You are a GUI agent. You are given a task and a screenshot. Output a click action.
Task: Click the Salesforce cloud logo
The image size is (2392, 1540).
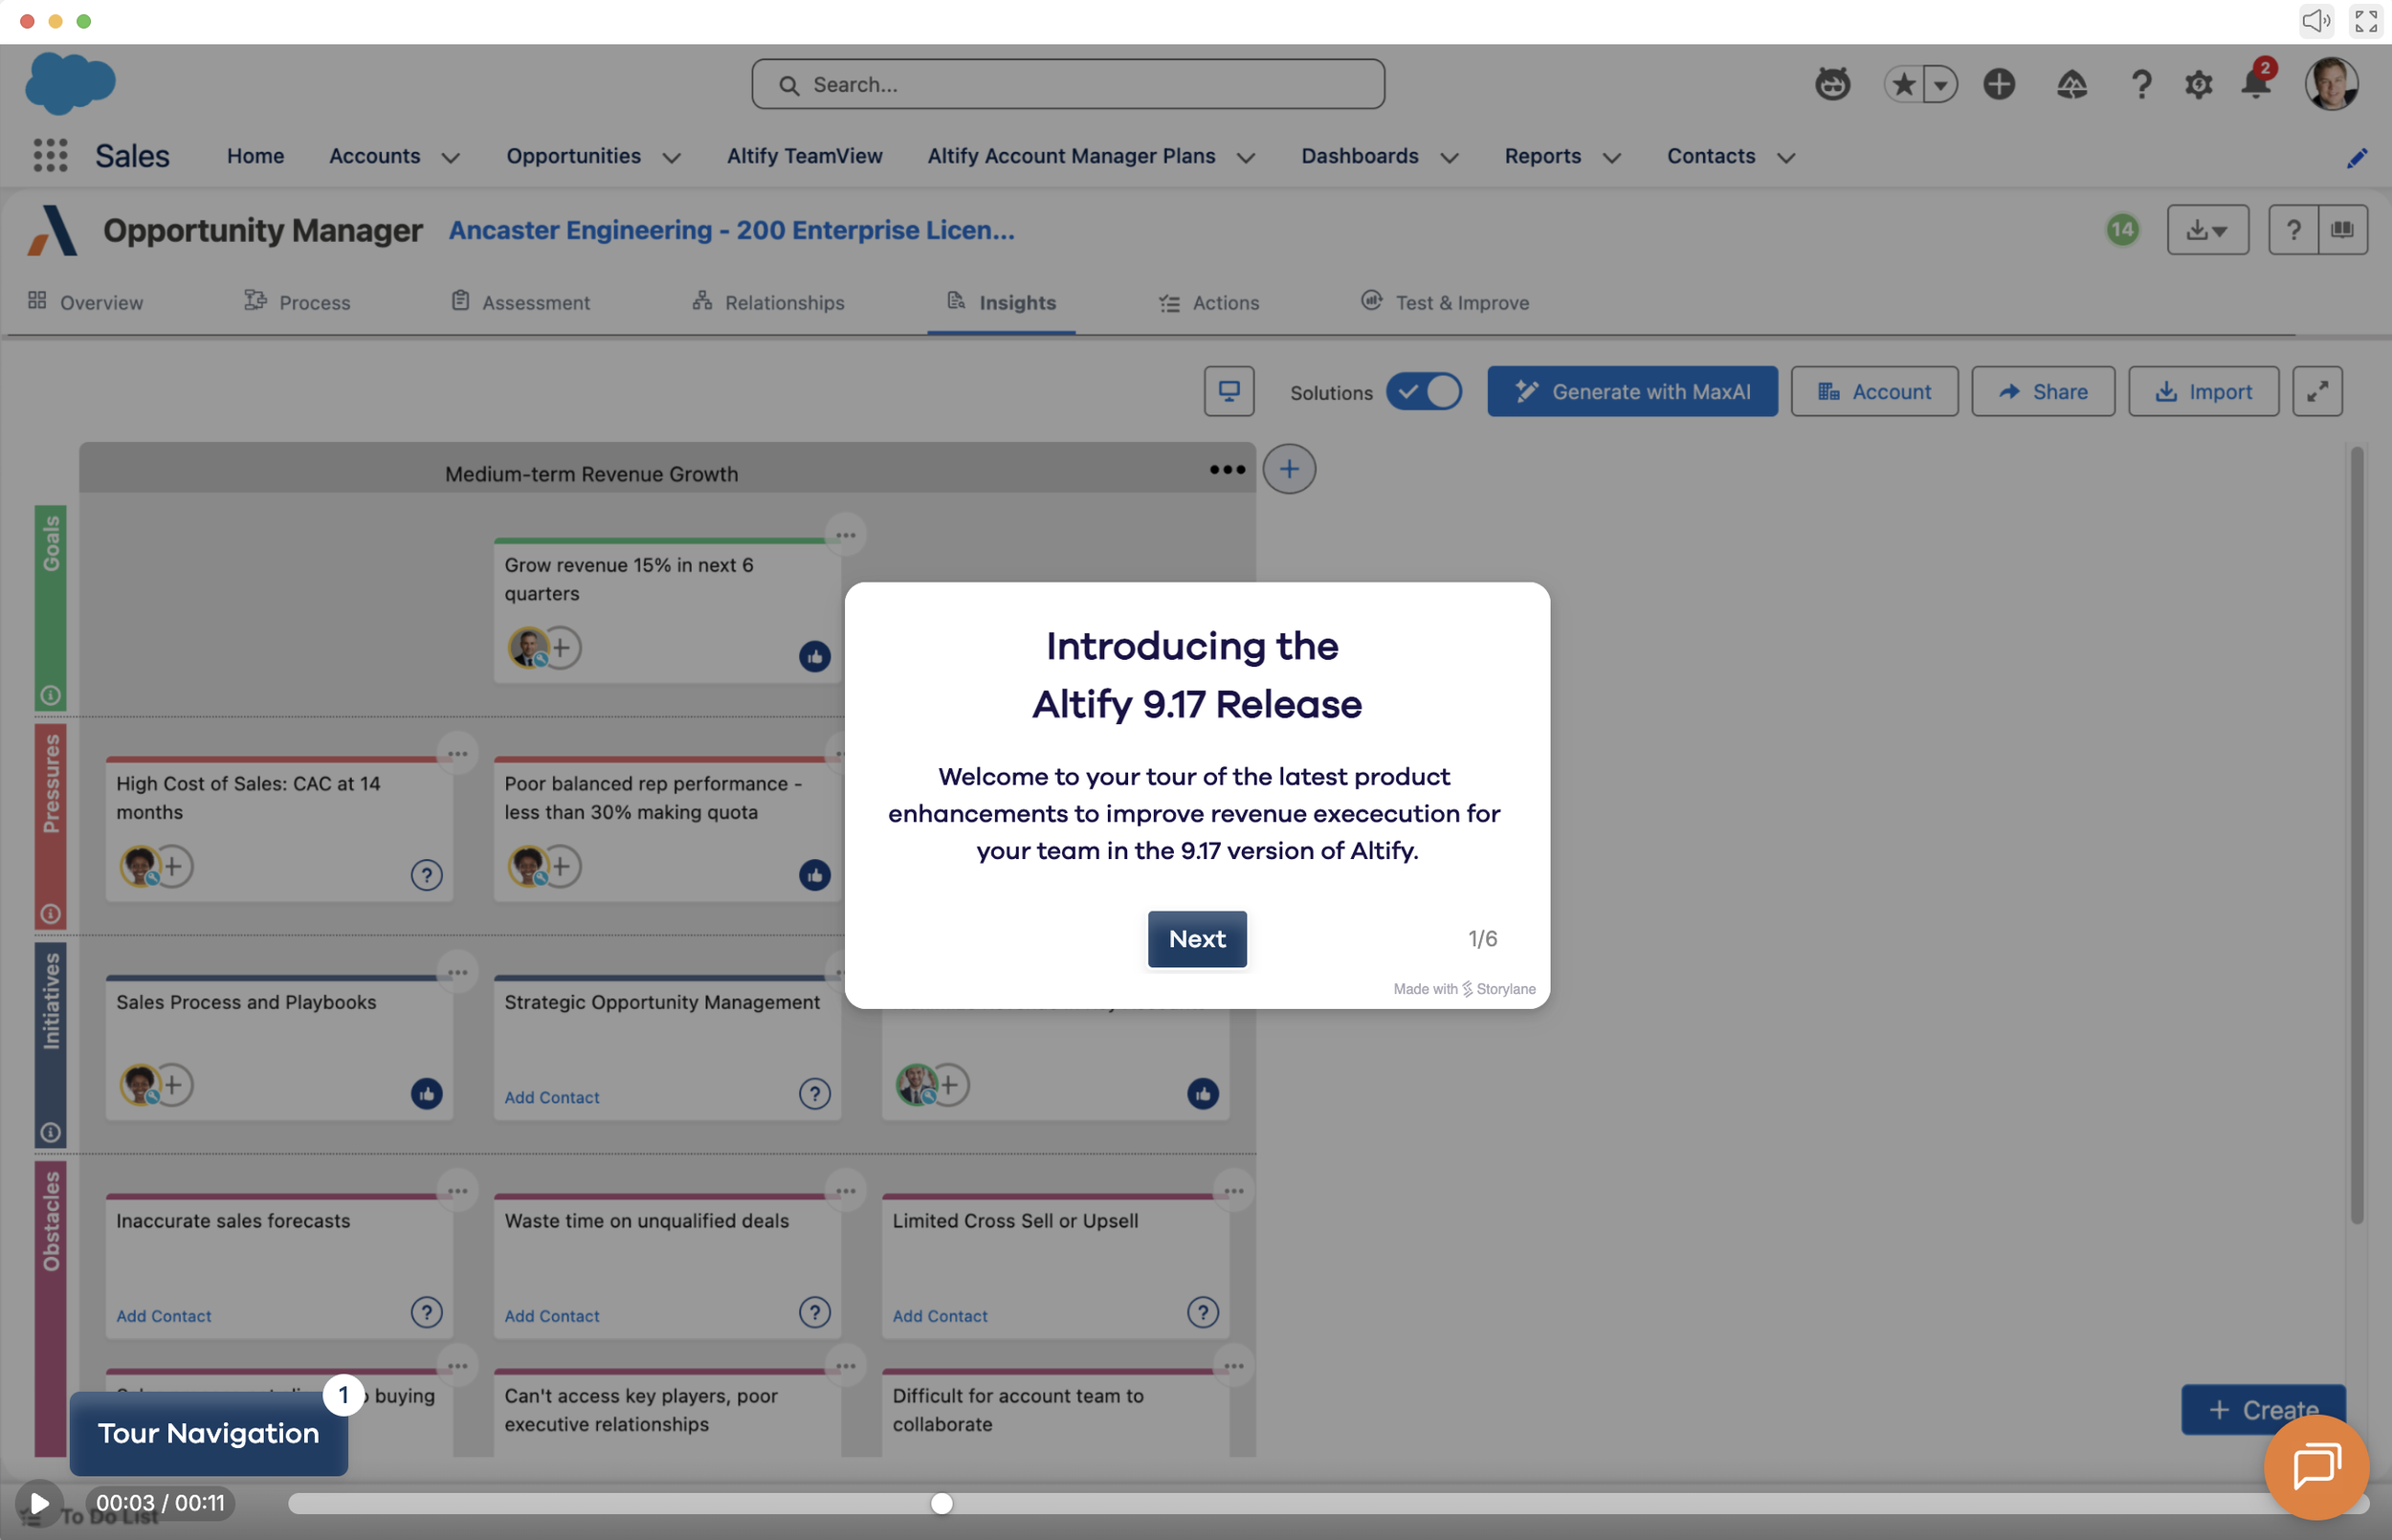click(x=70, y=82)
